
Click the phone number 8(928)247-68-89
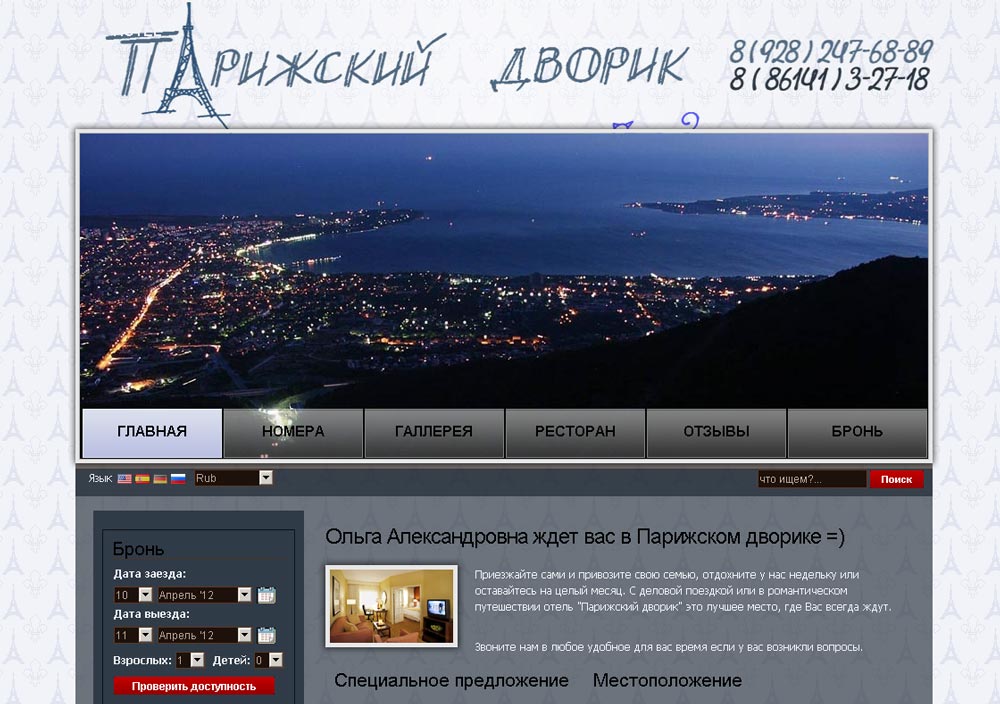point(831,51)
